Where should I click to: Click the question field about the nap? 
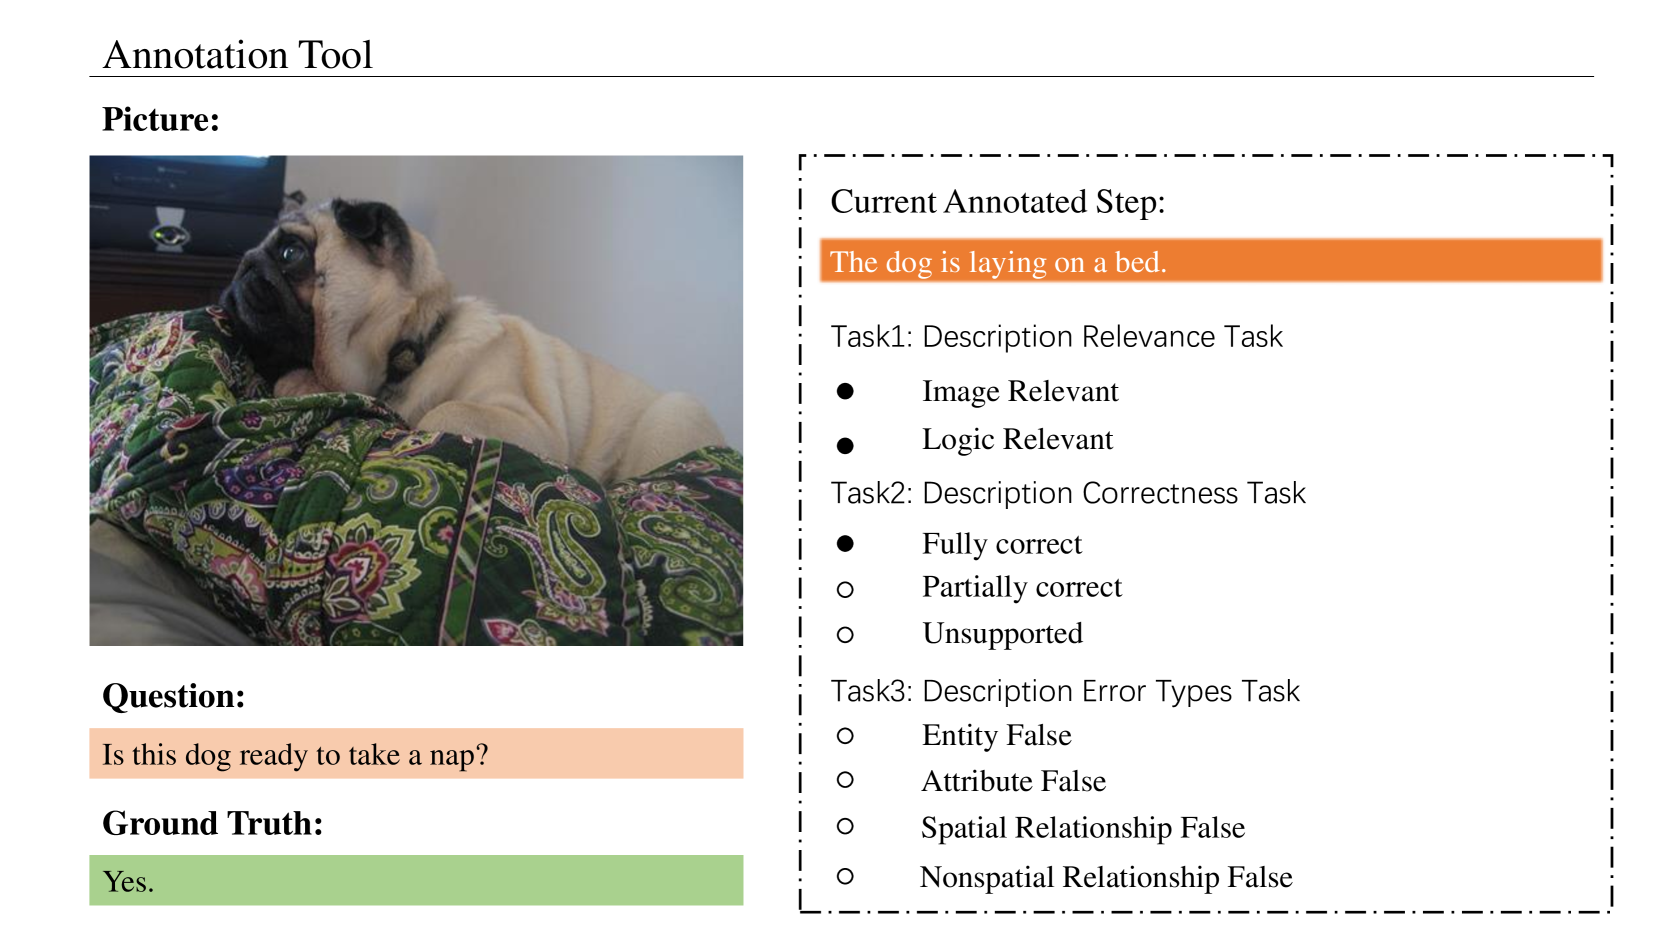click(x=416, y=754)
